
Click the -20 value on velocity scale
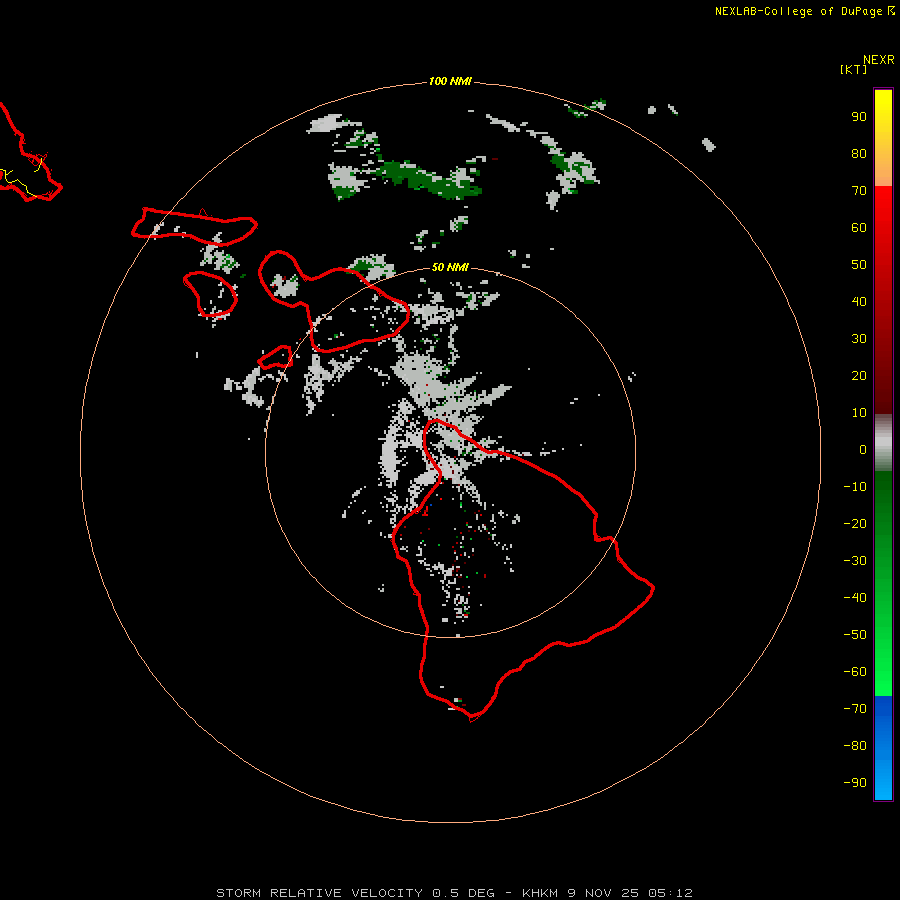855,524
